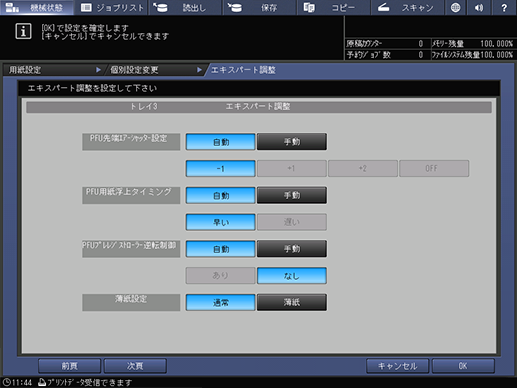Cancel settings with キャンセル button
The image size is (517, 388).
click(397, 366)
